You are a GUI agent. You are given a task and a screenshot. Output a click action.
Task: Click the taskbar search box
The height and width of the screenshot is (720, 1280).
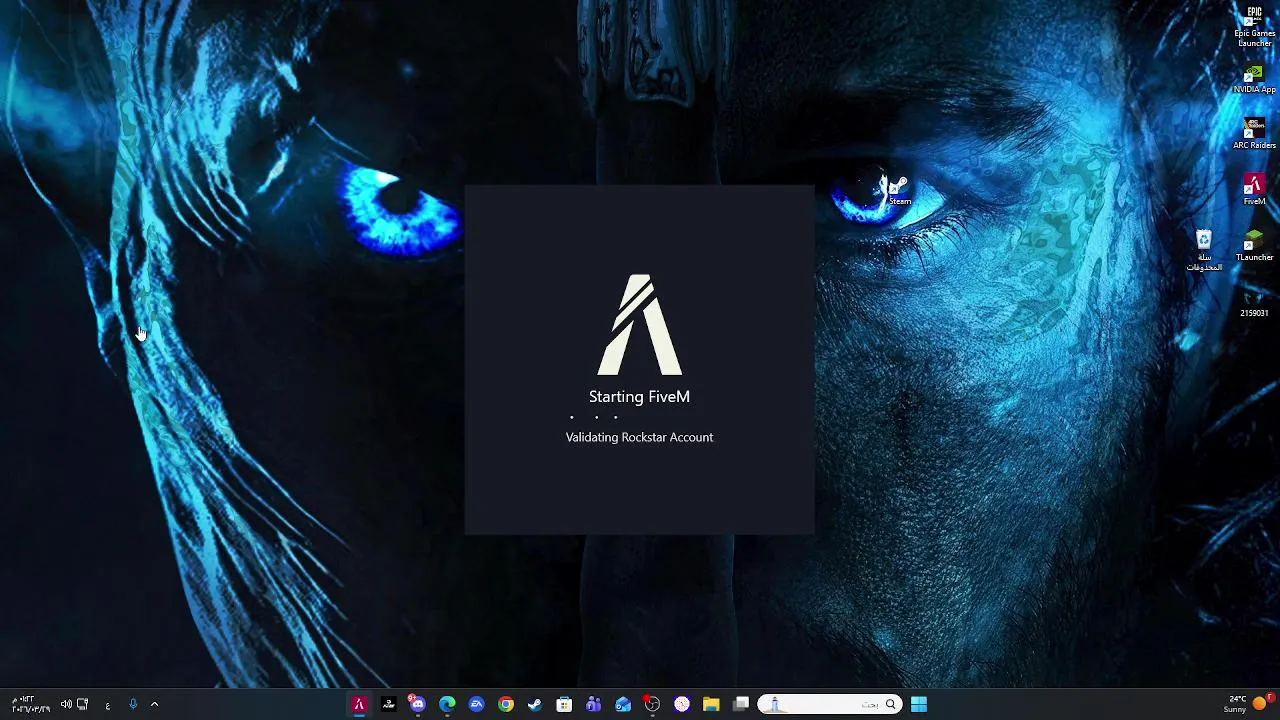(830, 704)
